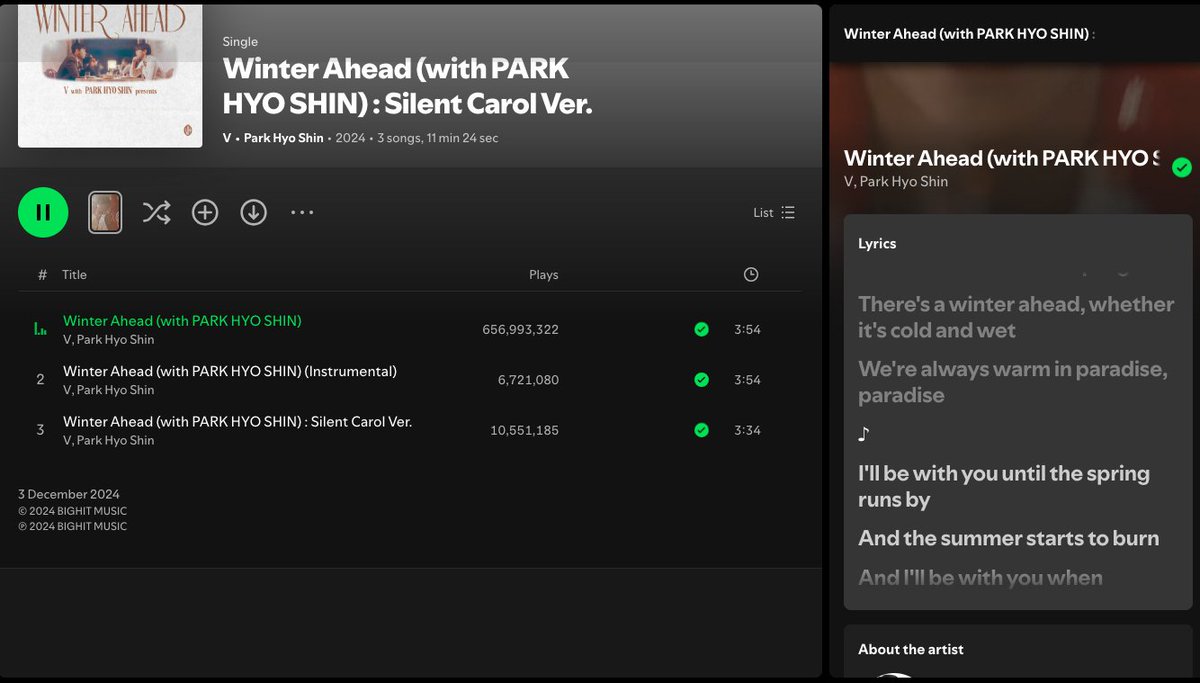Enable shuffle for this single
The image size is (1200, 683).
click(156, 212)
